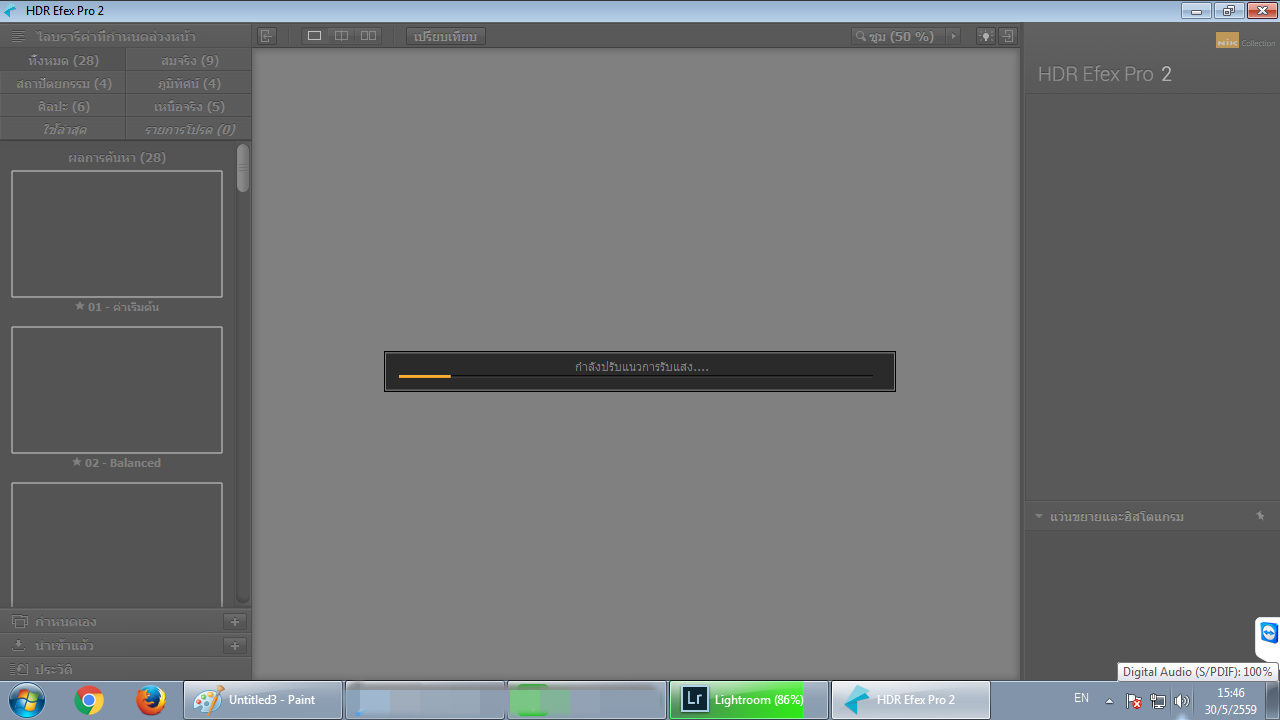Open the ประวัติ history panel

click(x=125, y=669)
